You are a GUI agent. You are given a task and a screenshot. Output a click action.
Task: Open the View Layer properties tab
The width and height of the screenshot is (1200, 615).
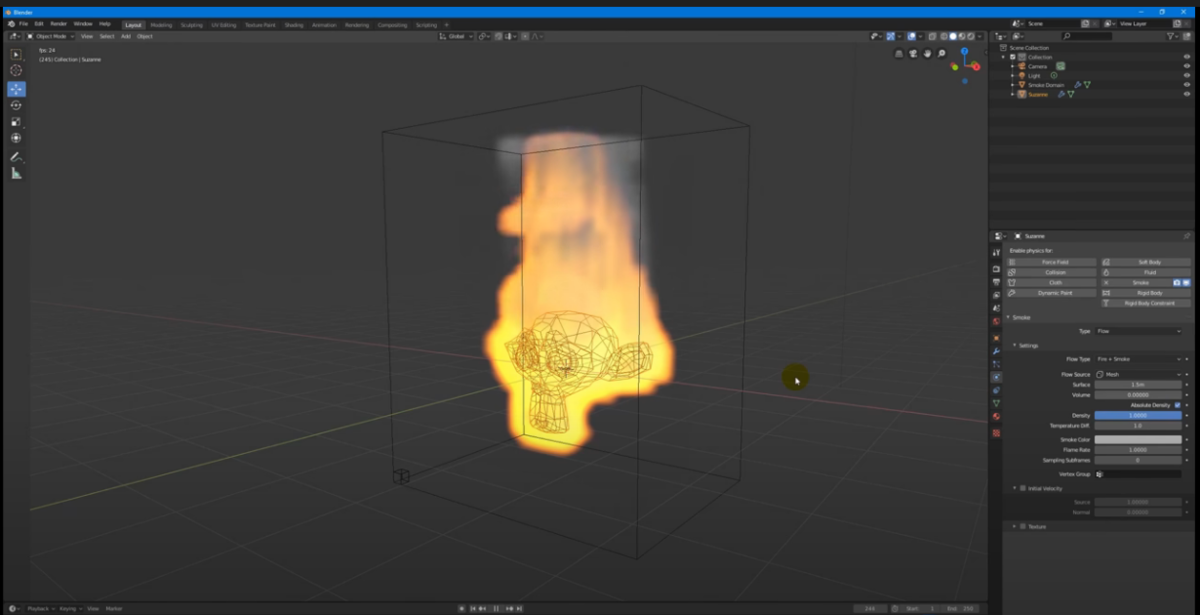pyautogui.click(x=996, y=296)
